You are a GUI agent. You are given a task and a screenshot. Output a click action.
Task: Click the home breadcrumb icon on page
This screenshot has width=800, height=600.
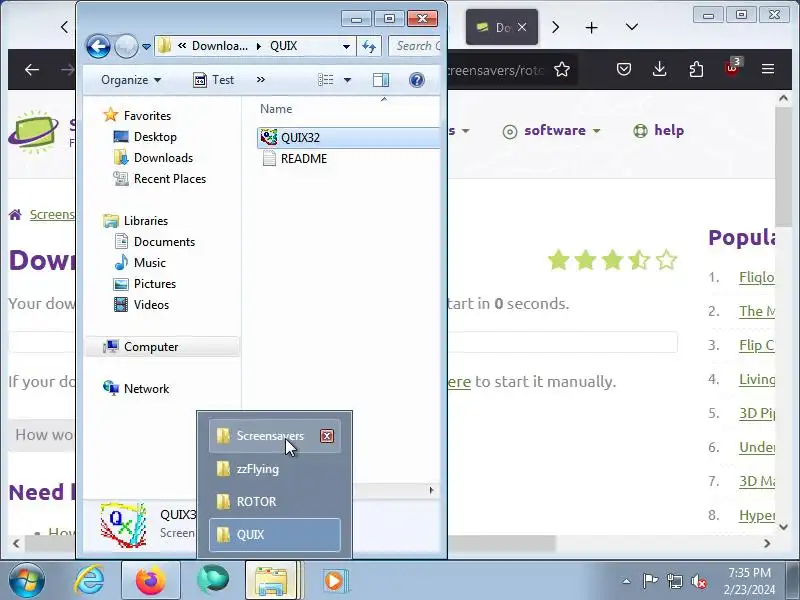[15, 214]
